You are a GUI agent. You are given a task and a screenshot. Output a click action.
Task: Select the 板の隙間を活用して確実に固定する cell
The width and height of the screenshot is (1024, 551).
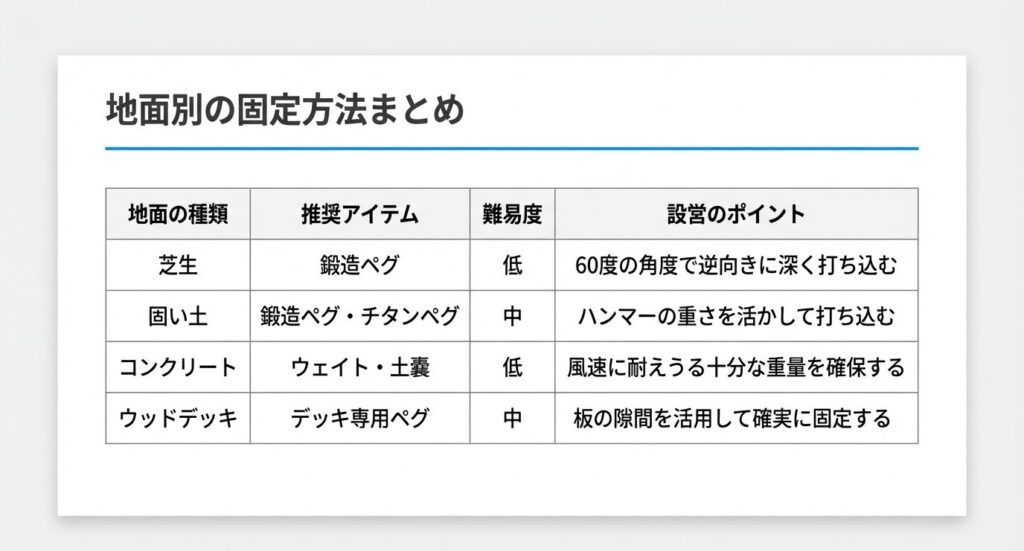pyautogui.click(x=736, y=418)
